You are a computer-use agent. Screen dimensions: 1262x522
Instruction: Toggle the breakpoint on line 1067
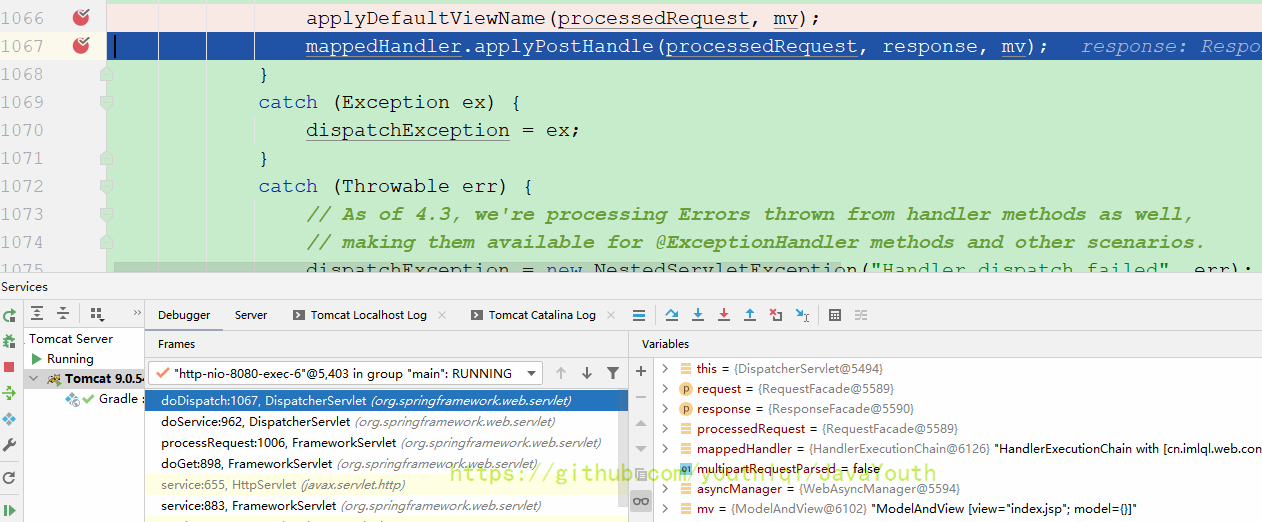(x=82, y=45)
